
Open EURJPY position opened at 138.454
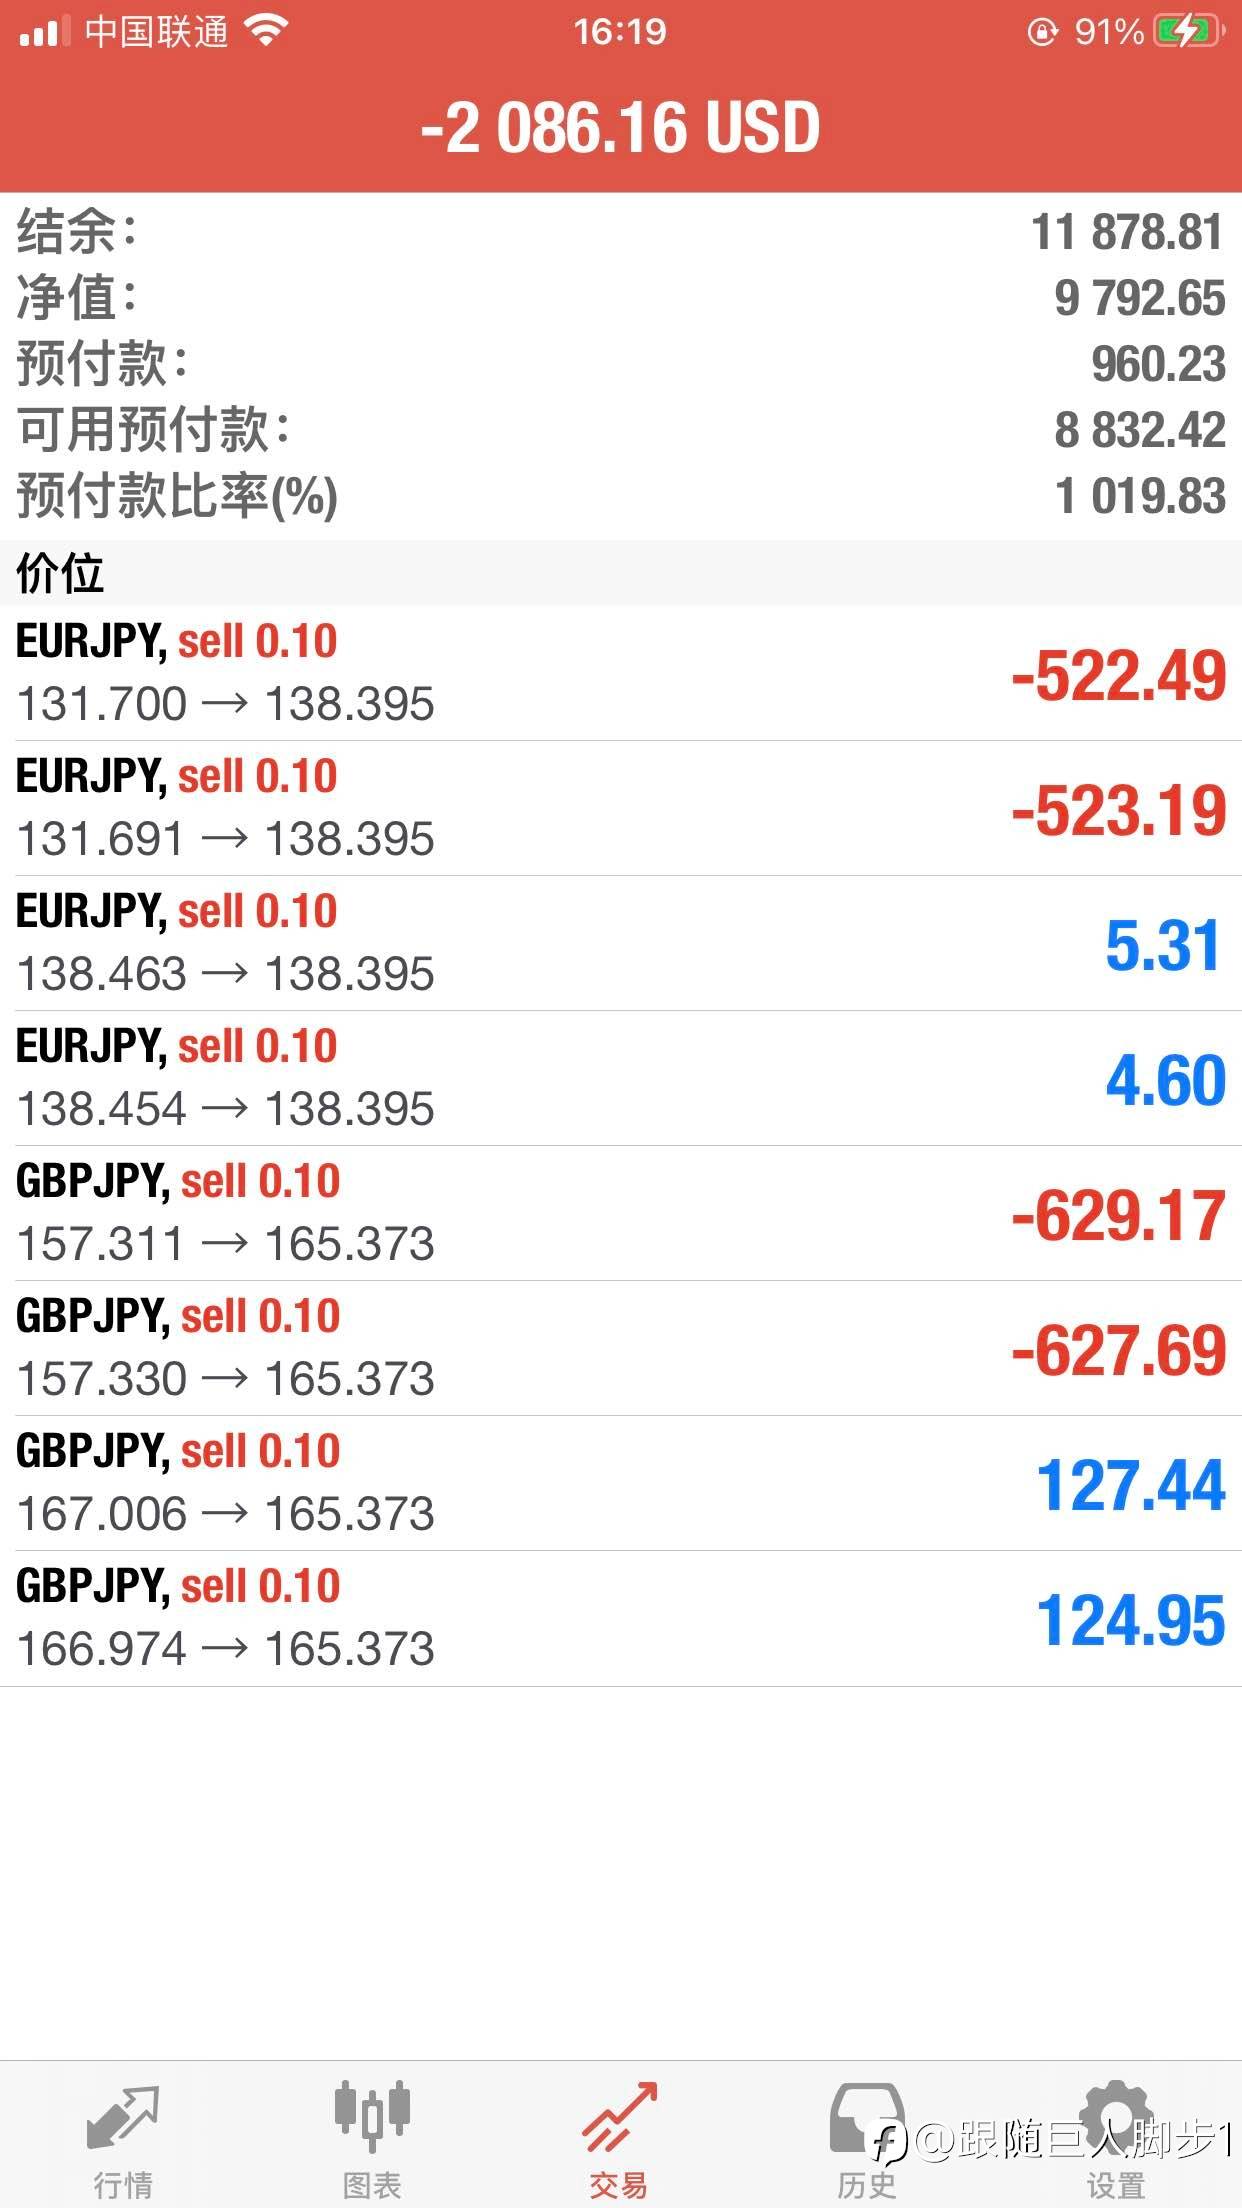point(620,1078)
